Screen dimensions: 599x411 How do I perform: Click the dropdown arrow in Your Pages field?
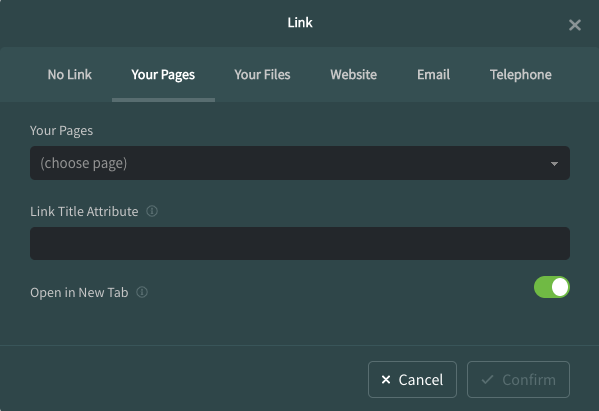pyautogui.click(x=554, y=164)
